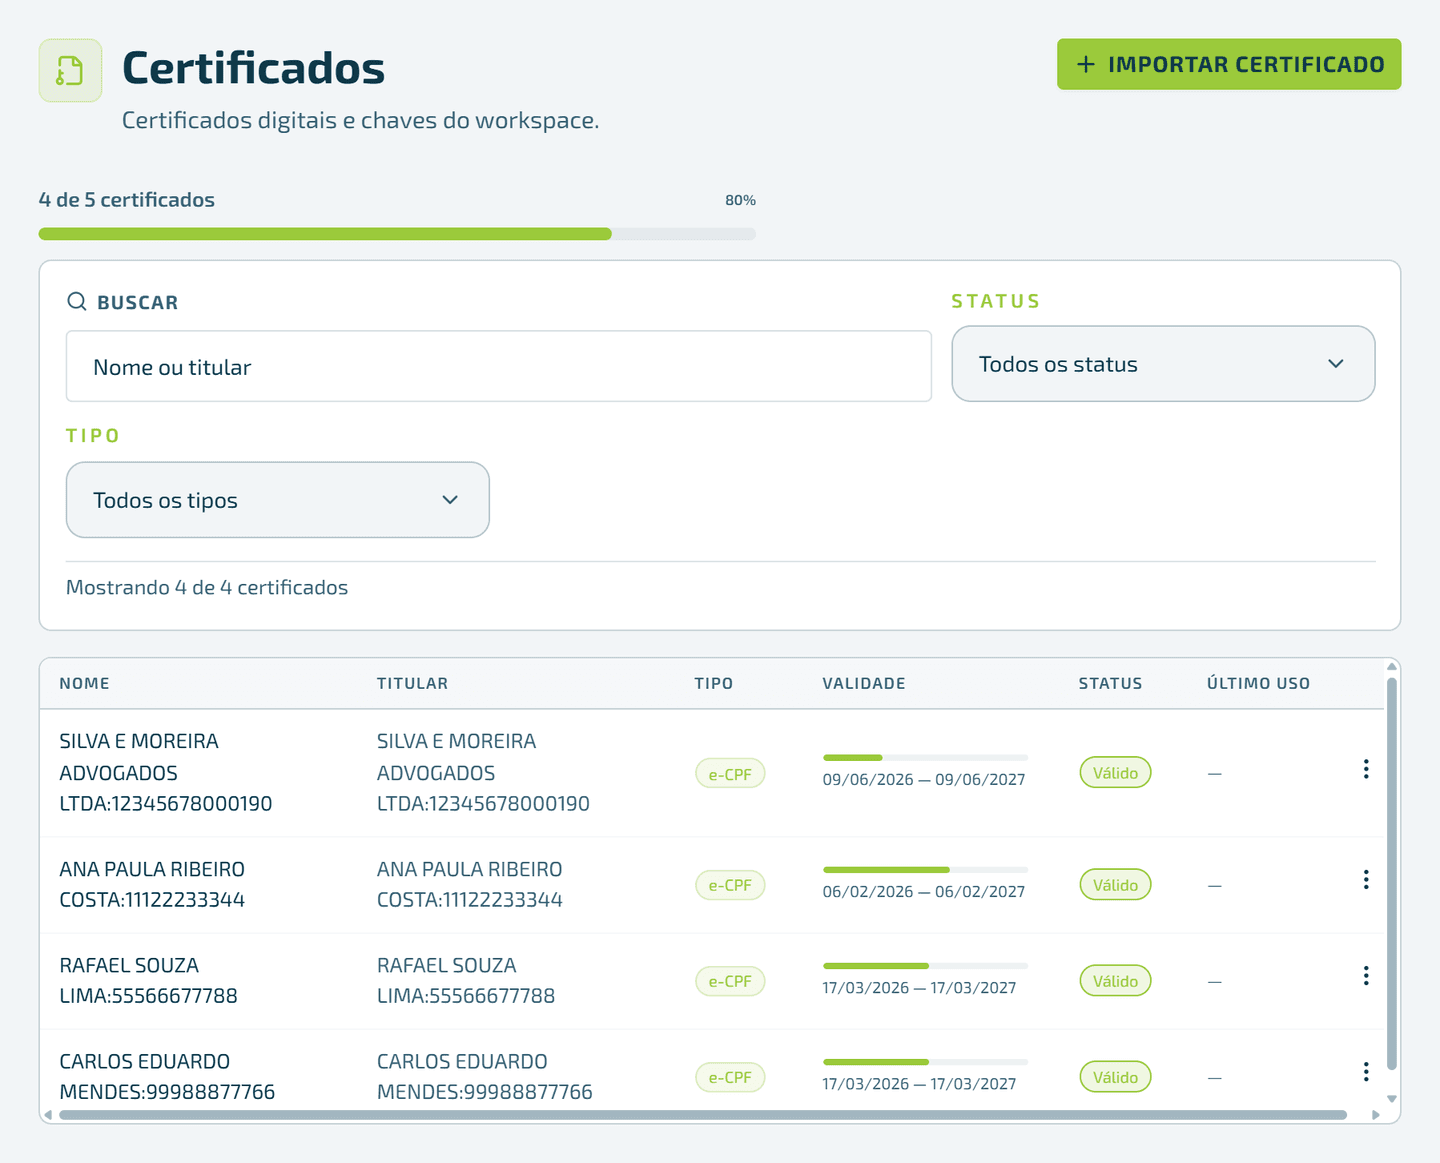
Task: Open actions menu for RAFAEL SOUZA row
Action: coord(1366,976)
